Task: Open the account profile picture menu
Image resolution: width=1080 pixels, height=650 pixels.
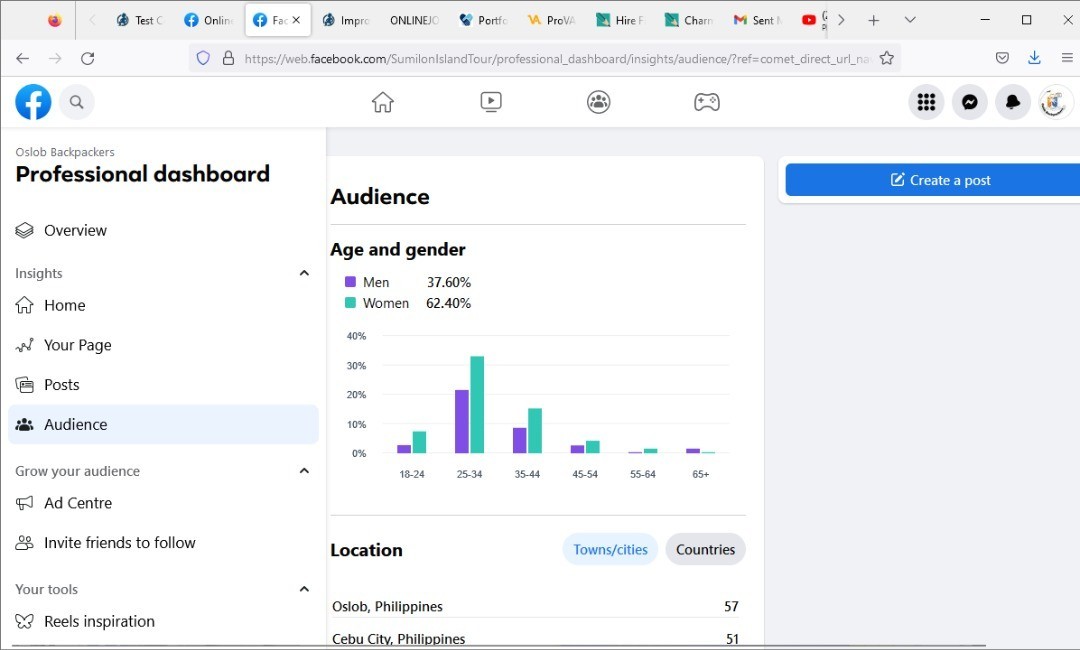Action: (1055, 102)
